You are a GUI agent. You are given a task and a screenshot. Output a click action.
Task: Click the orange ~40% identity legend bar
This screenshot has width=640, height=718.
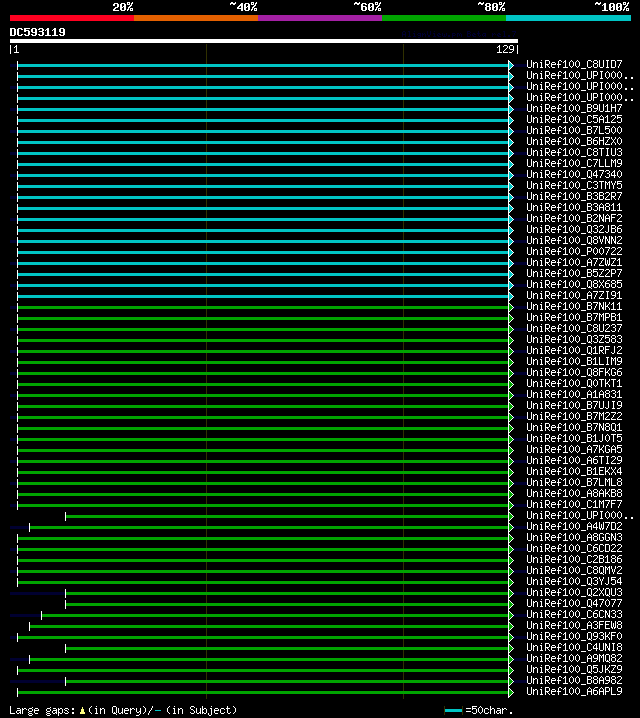(x=196, y=18)
